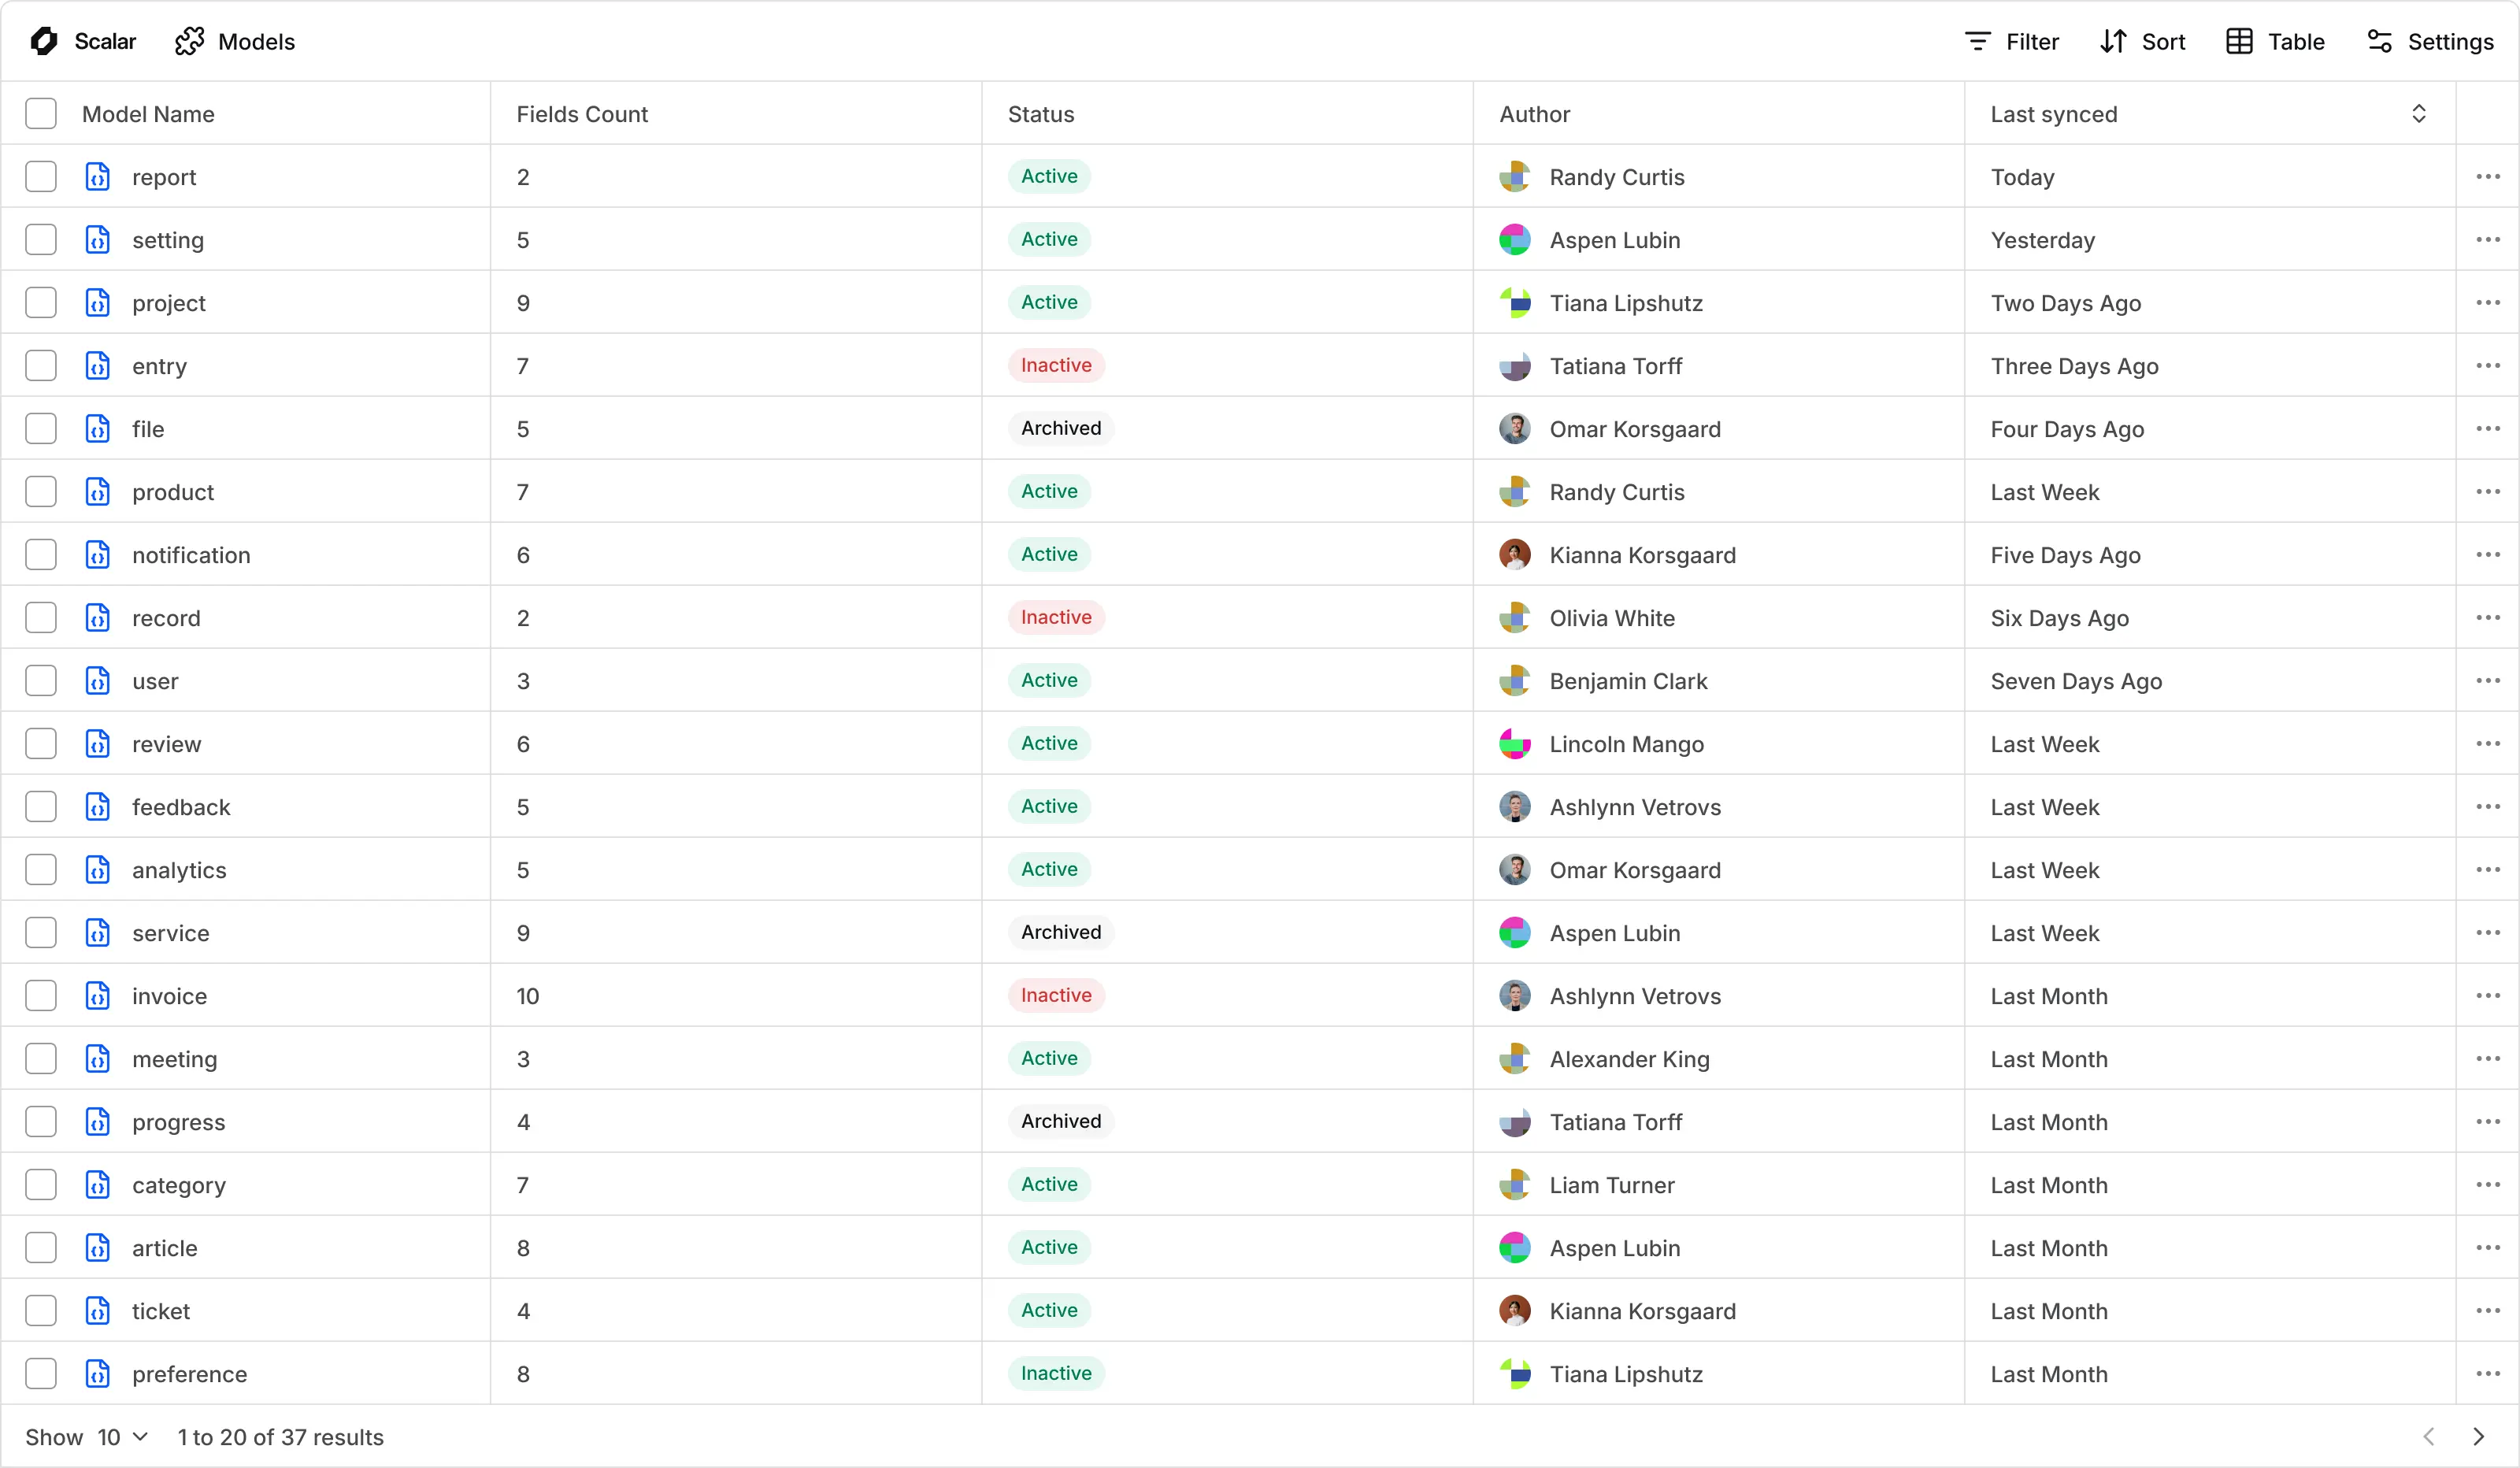Open the three-dot menu for invoice

(x=2487, y=995)
